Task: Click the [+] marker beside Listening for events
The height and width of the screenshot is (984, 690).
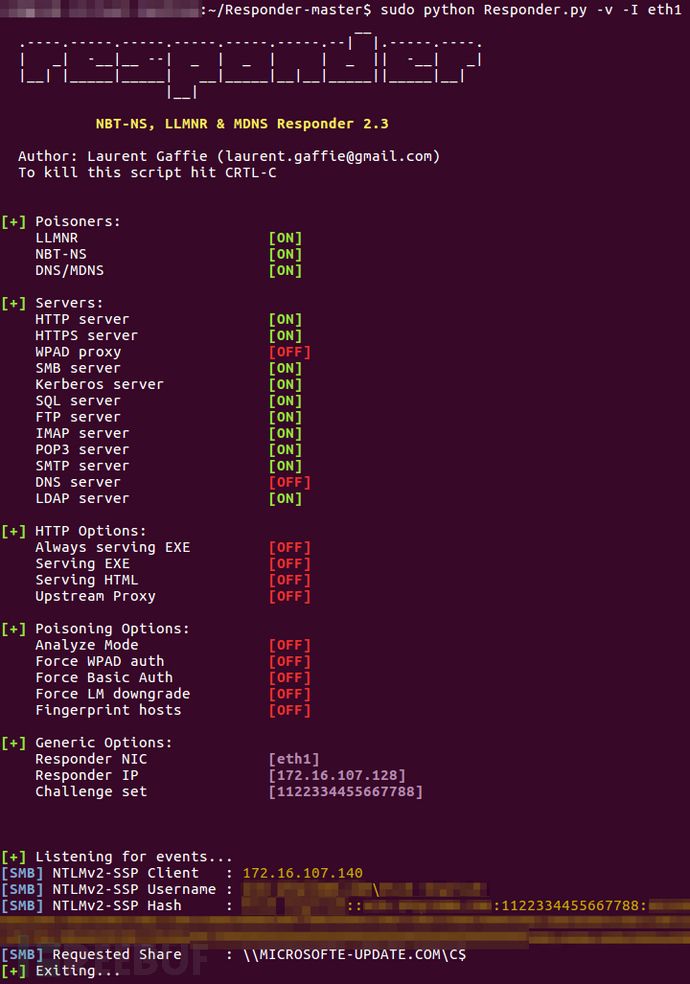Action: click(x=14, y=857)
